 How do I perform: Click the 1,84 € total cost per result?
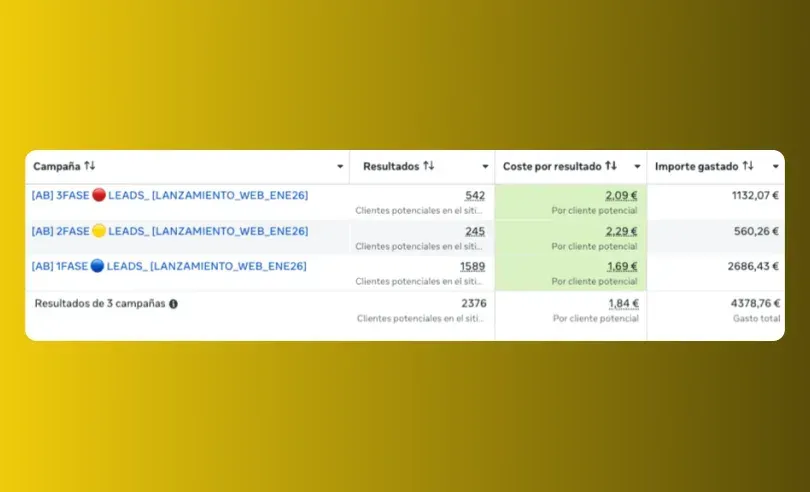pyautogui.click(x=624, y=303)
